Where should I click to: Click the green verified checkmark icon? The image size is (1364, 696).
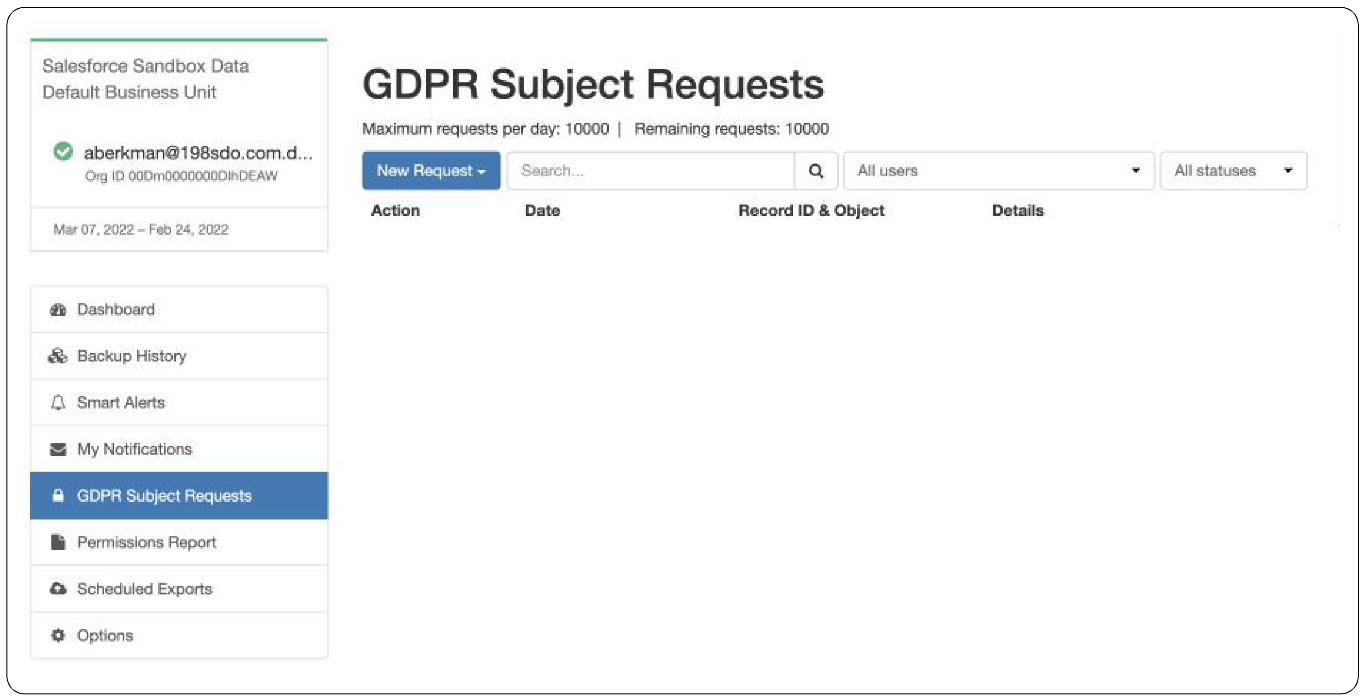click(62, 152)
